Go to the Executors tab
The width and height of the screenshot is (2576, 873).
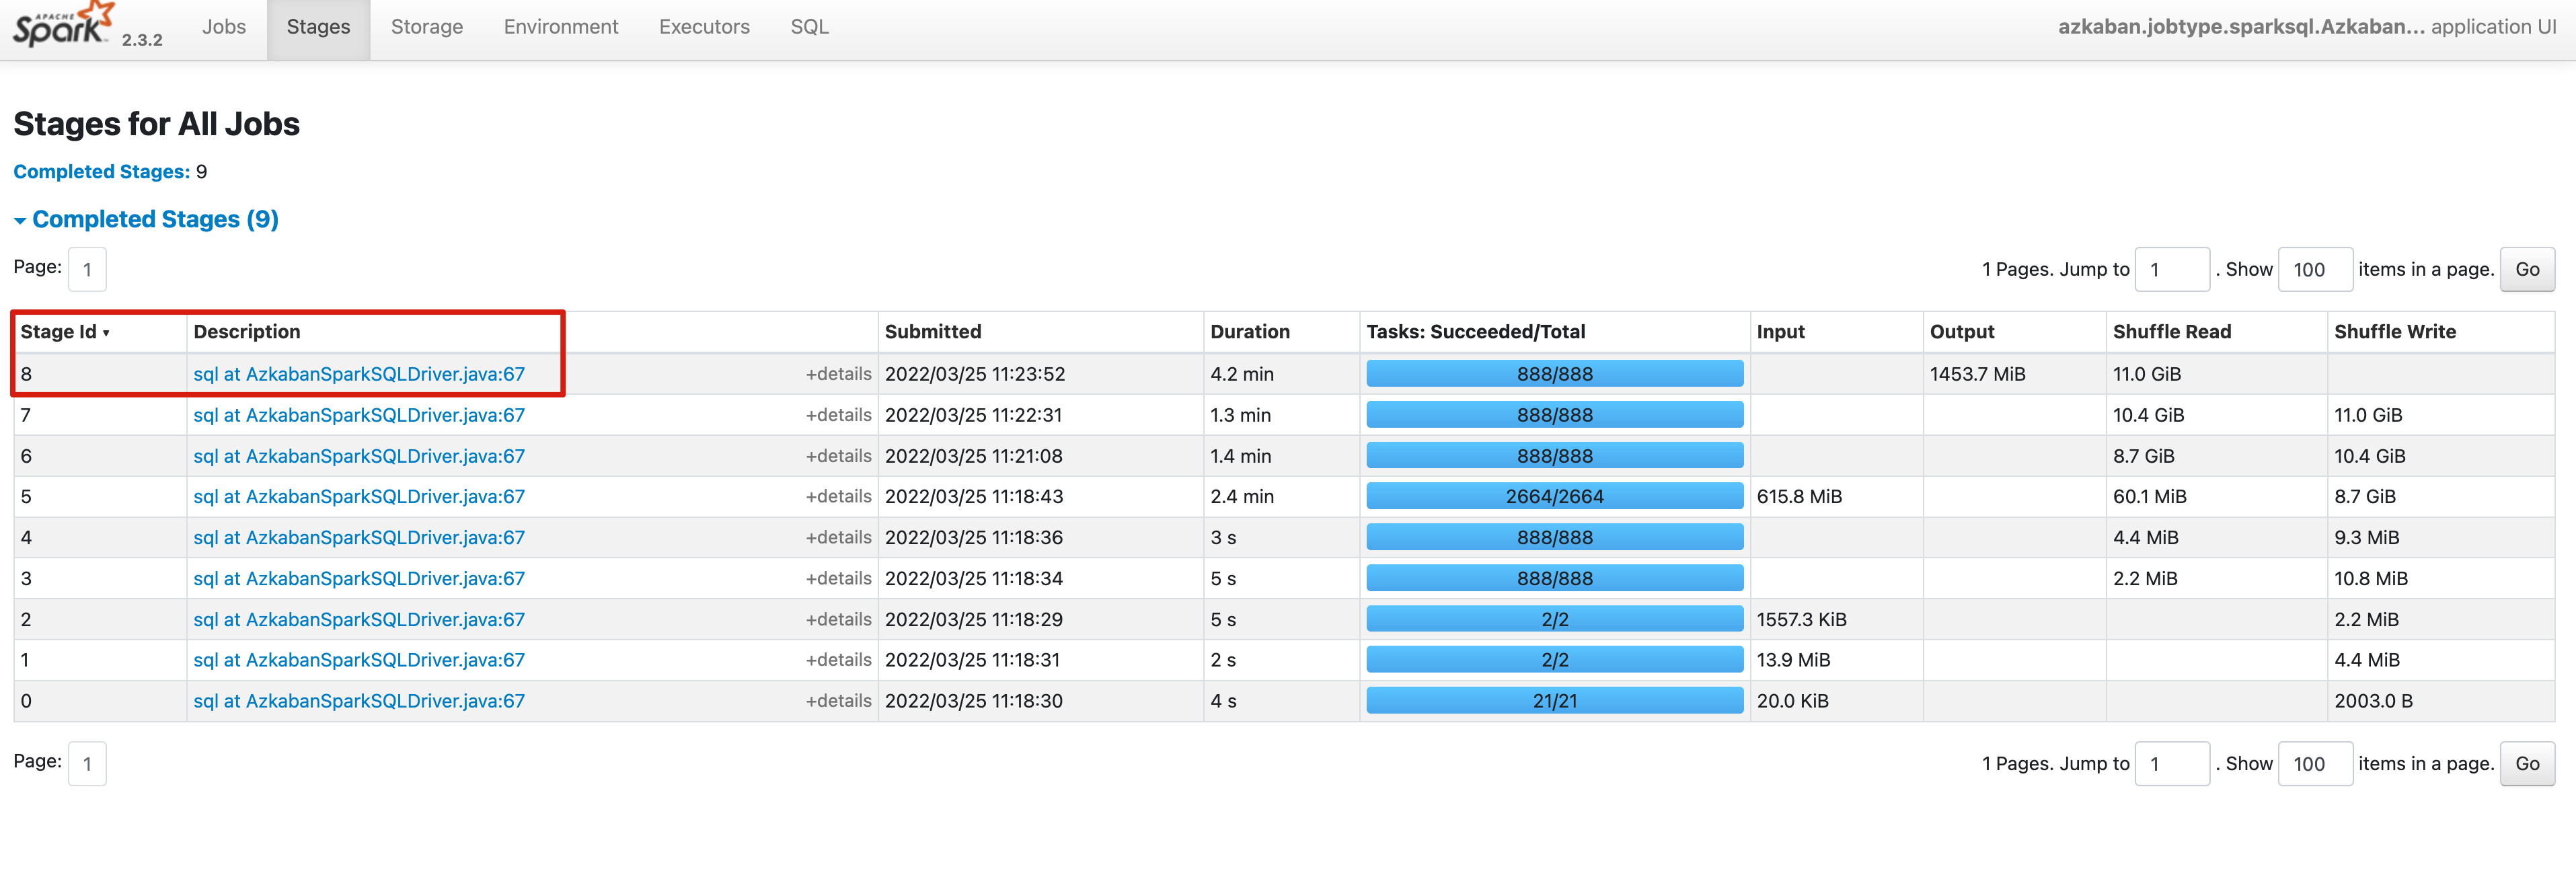(x=703, y=27)
